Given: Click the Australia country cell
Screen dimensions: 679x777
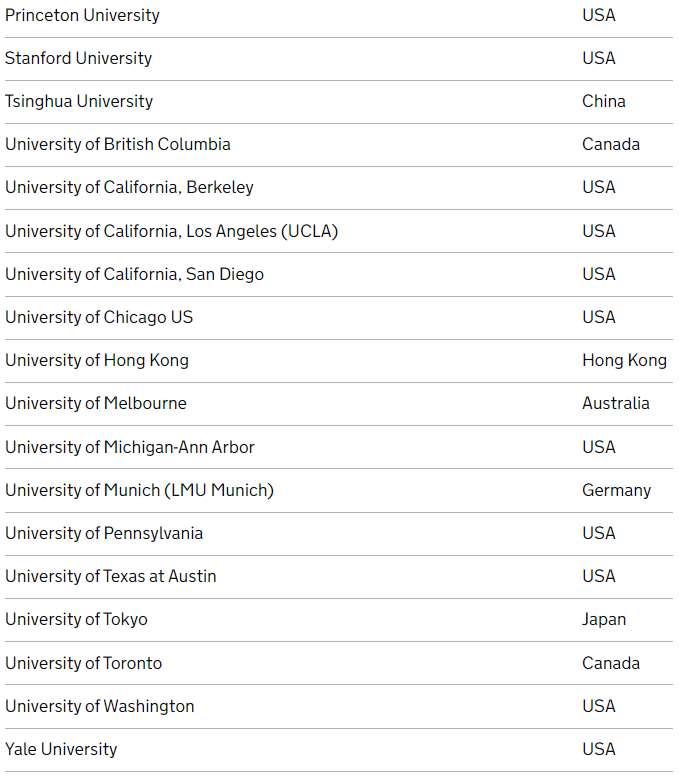Looking at the screenshot, I should [x=616, y=404].
